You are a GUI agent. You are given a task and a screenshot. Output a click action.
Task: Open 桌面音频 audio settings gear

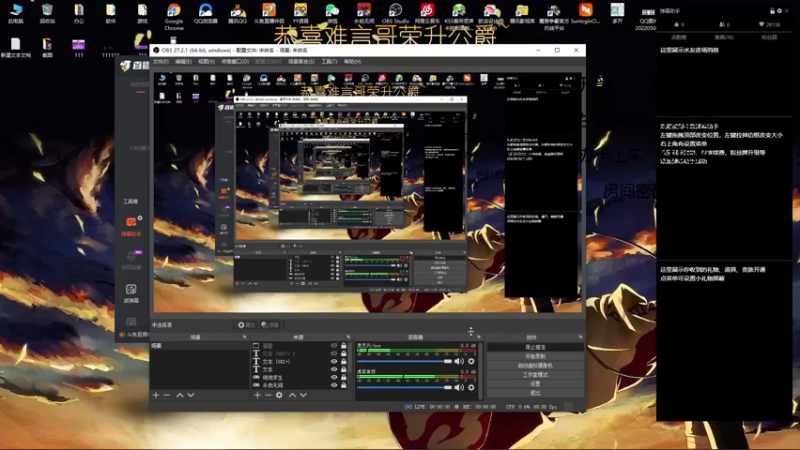tap(471, 387)
